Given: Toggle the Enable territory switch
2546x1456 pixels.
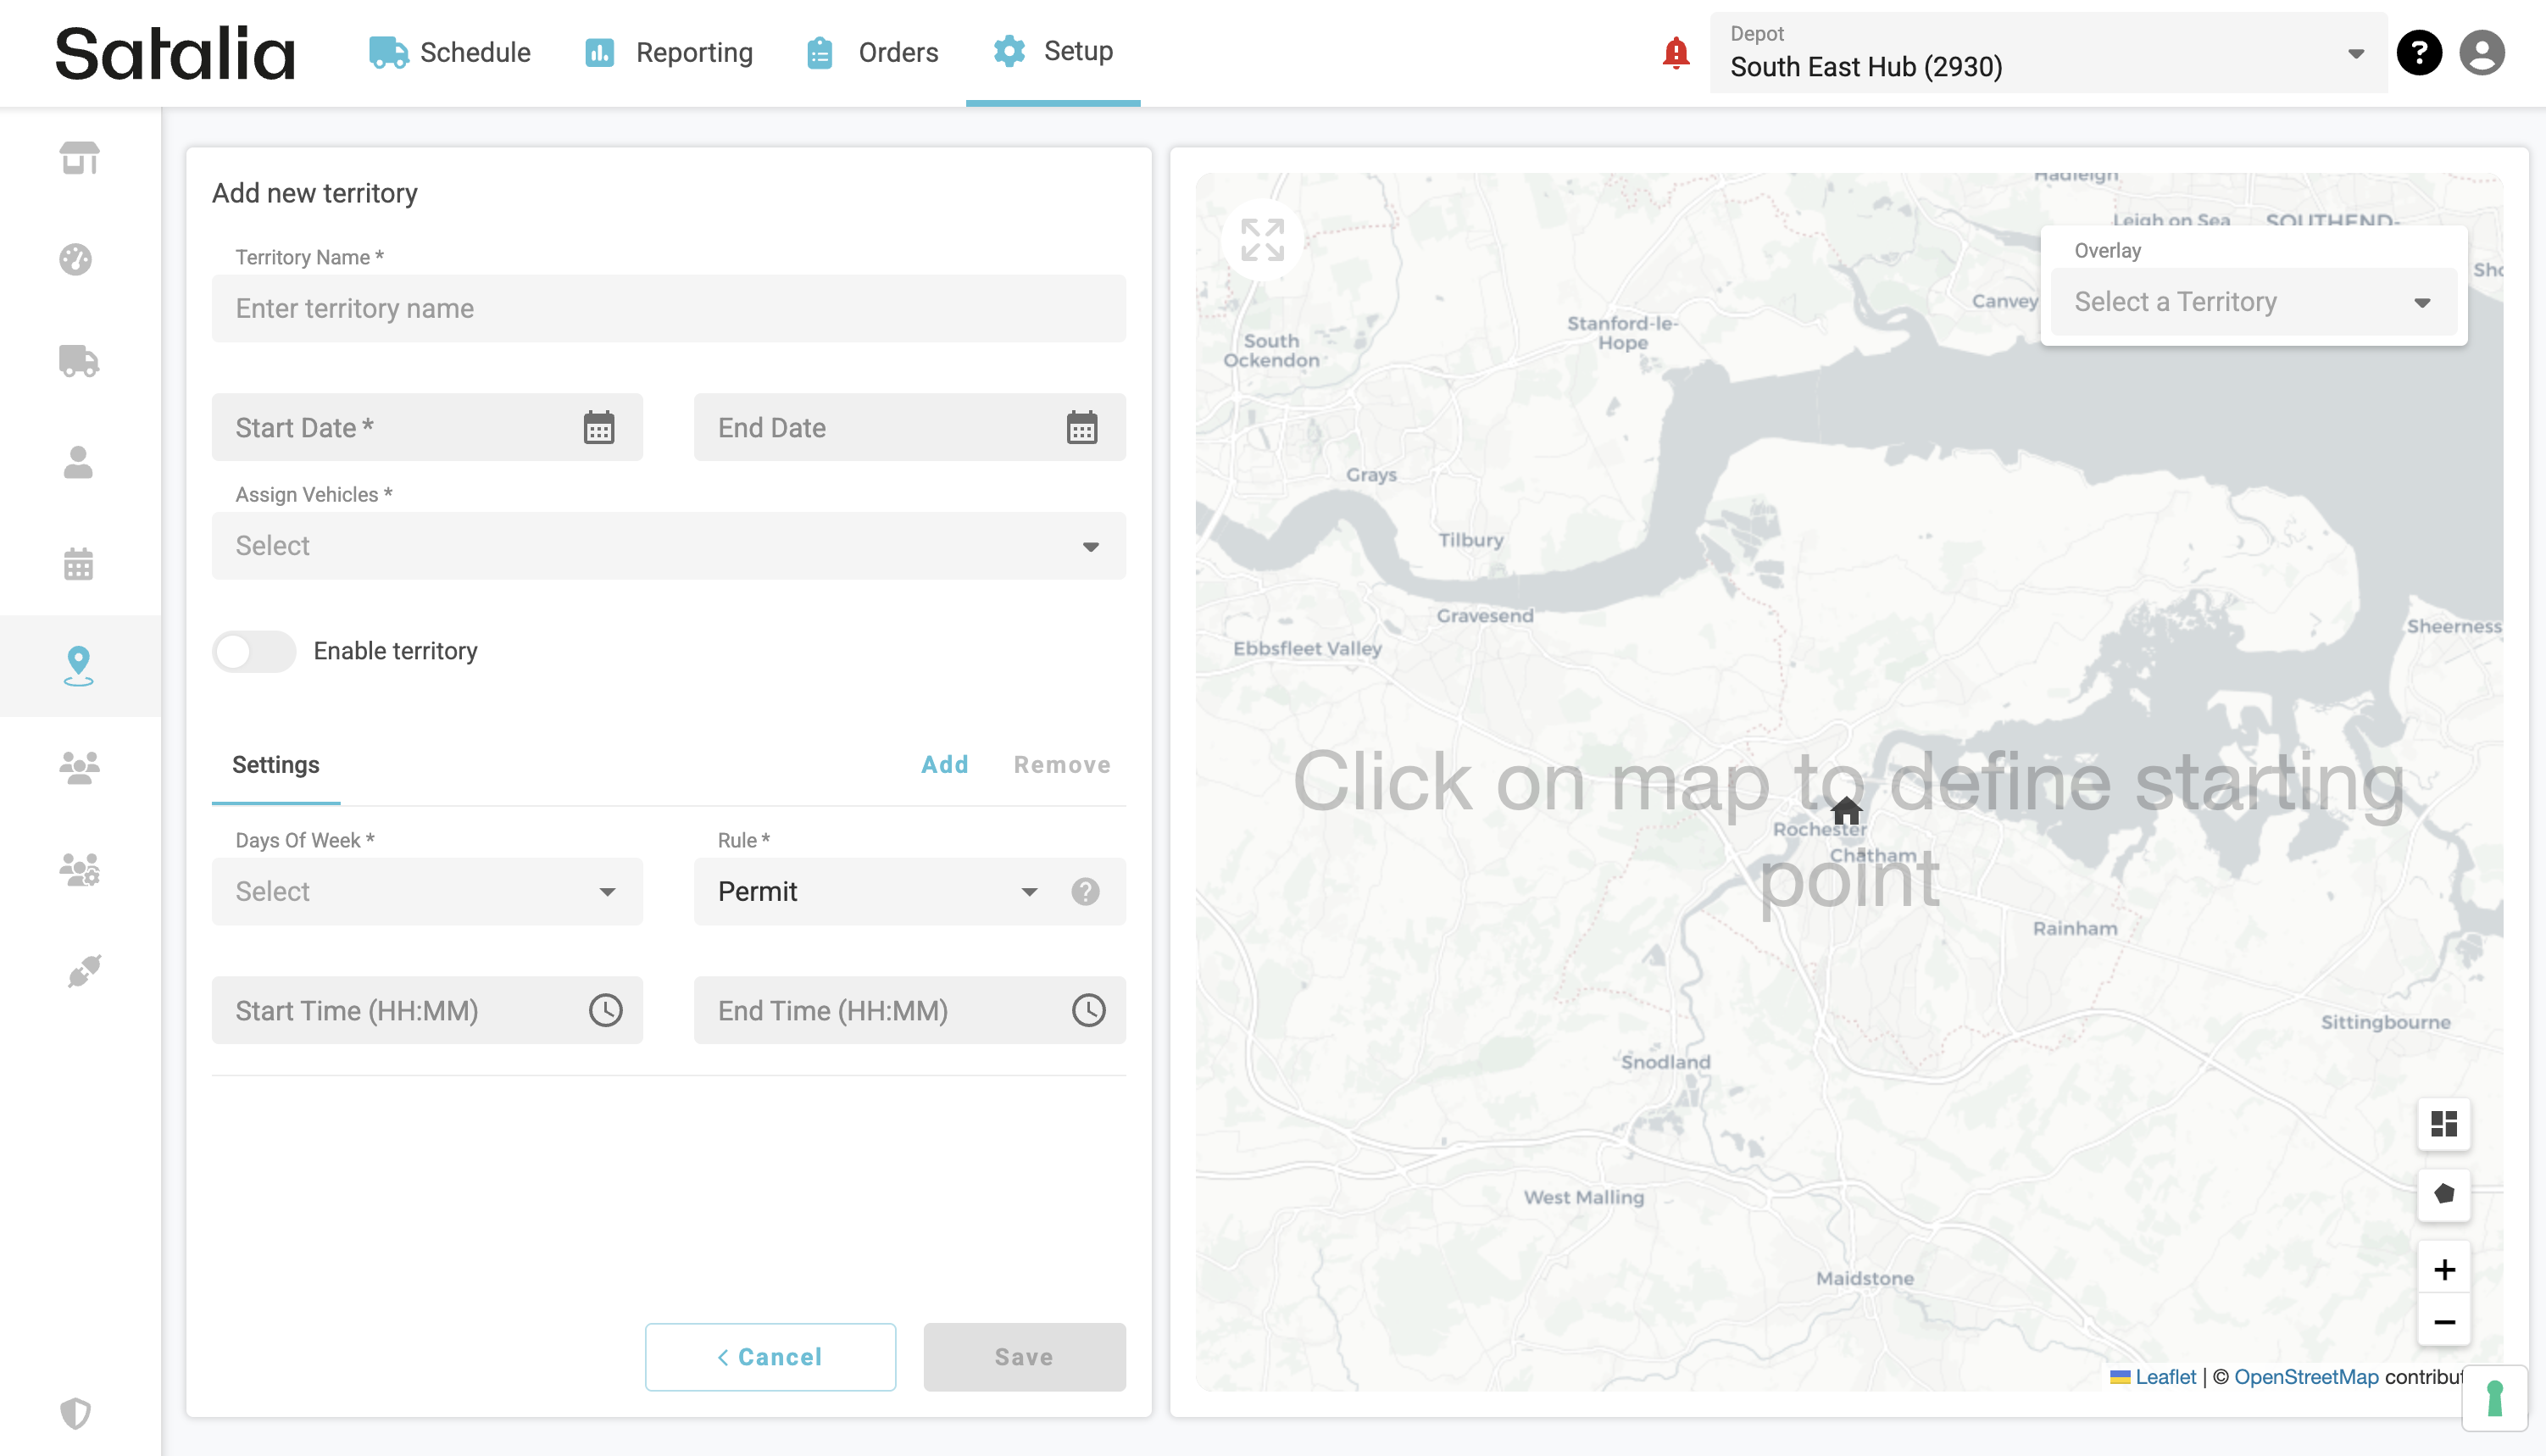Looking at the screenshot, I should (254, 651).
